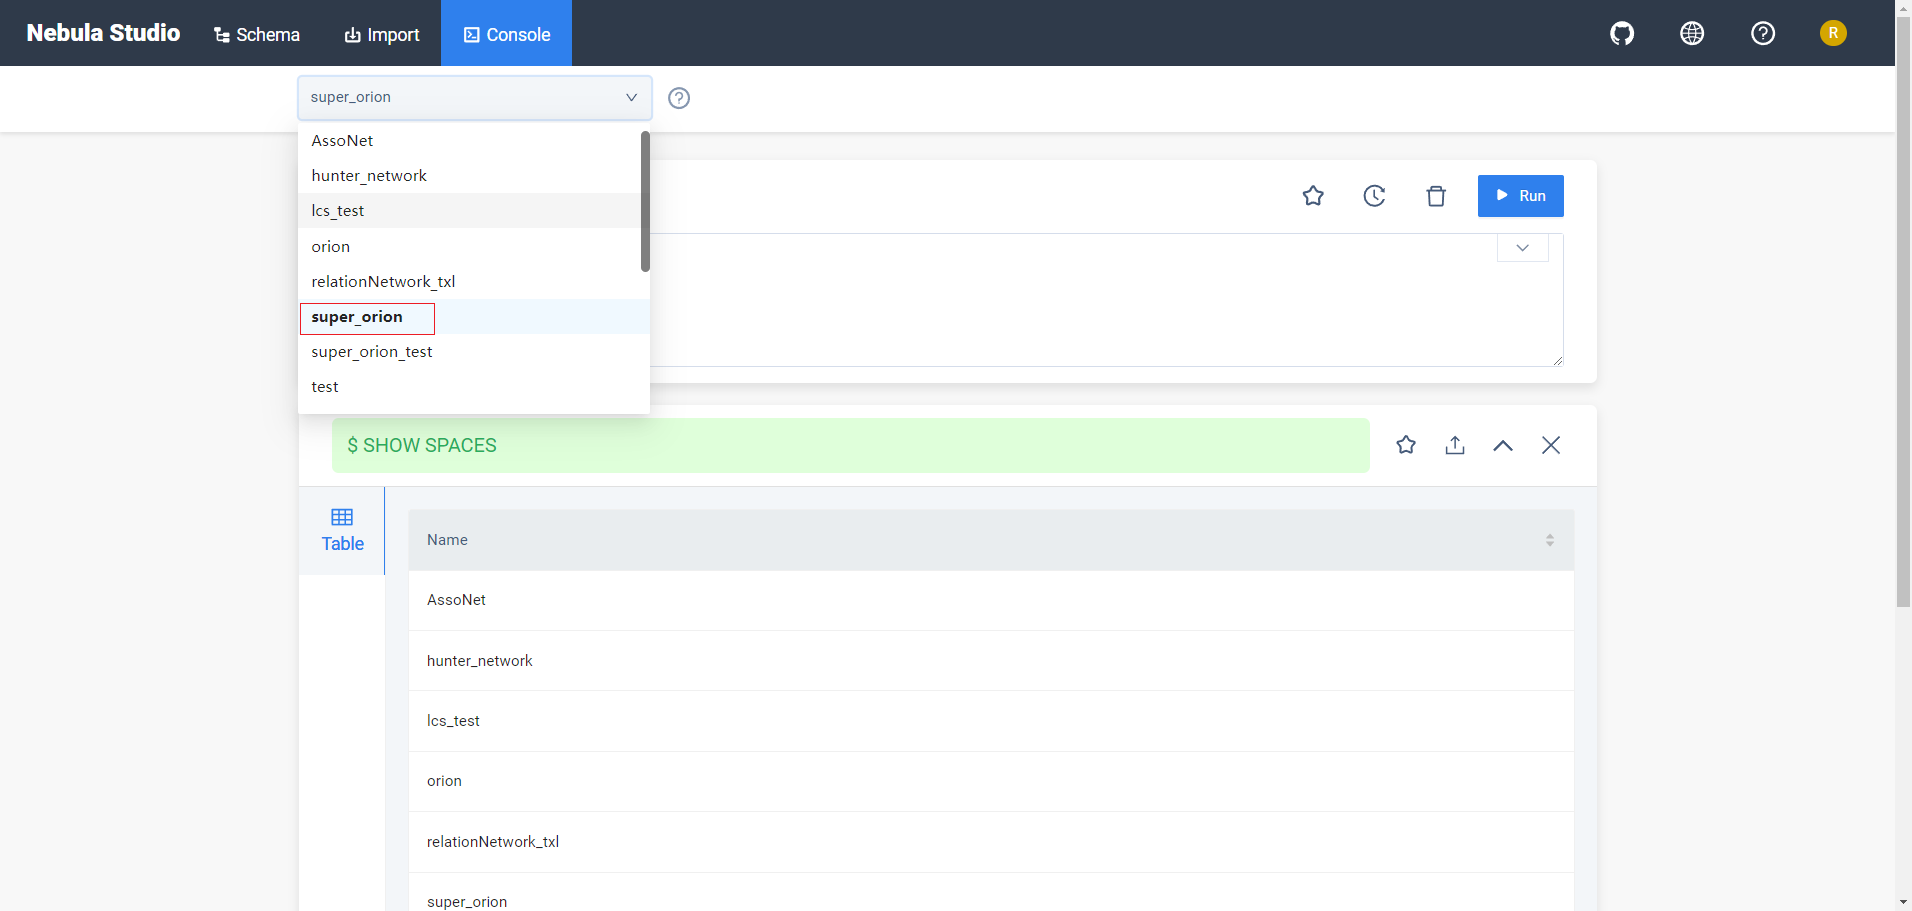
Task: Open the language globe icon
Action: coord(1692,34)
